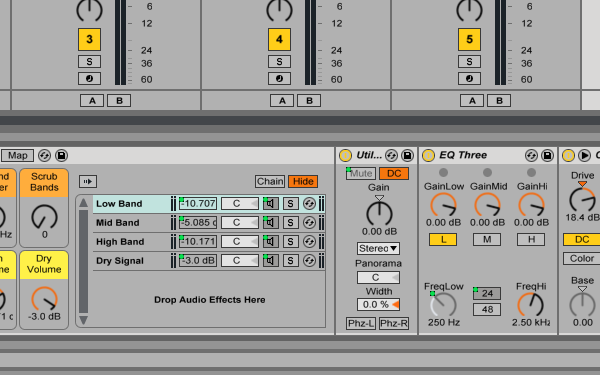The image size is (600, 375).
Task: Arm track 3 for recording
Action: (x=89, y=78)
